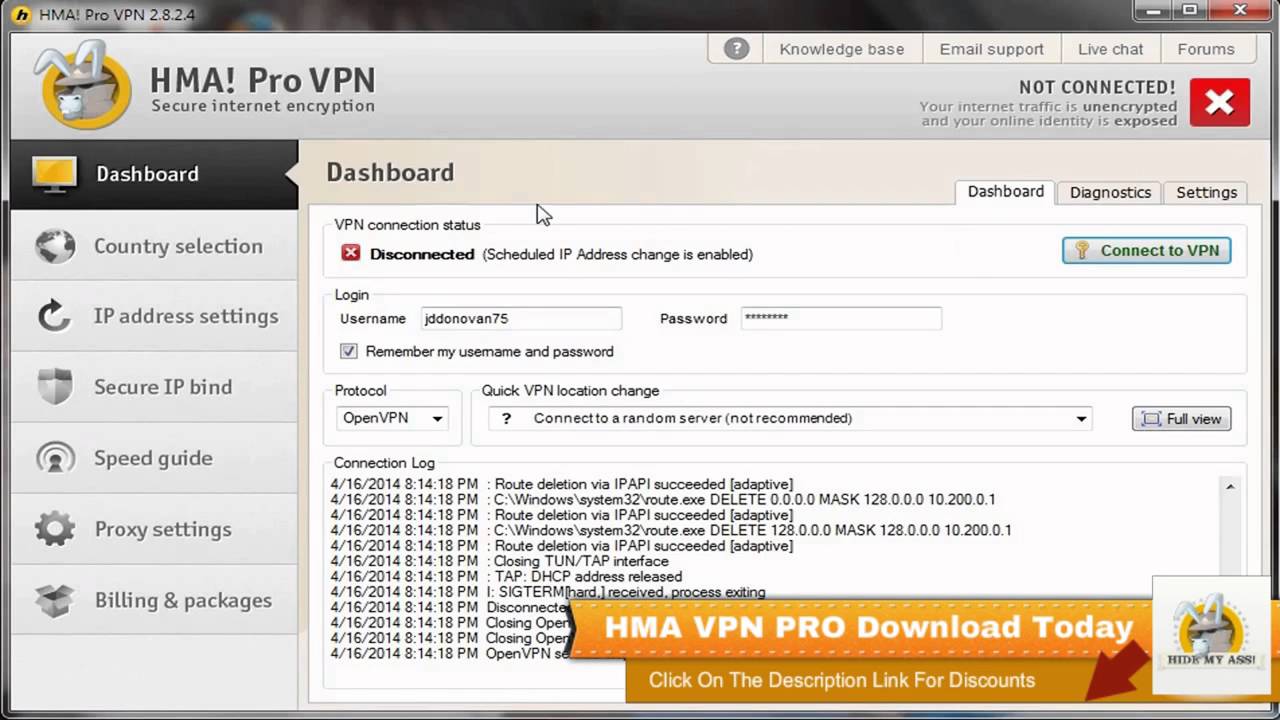1280x720 pixels.
Task: Minimize the HMA Pro VPN window
Action: click(x=1153, y=11)
